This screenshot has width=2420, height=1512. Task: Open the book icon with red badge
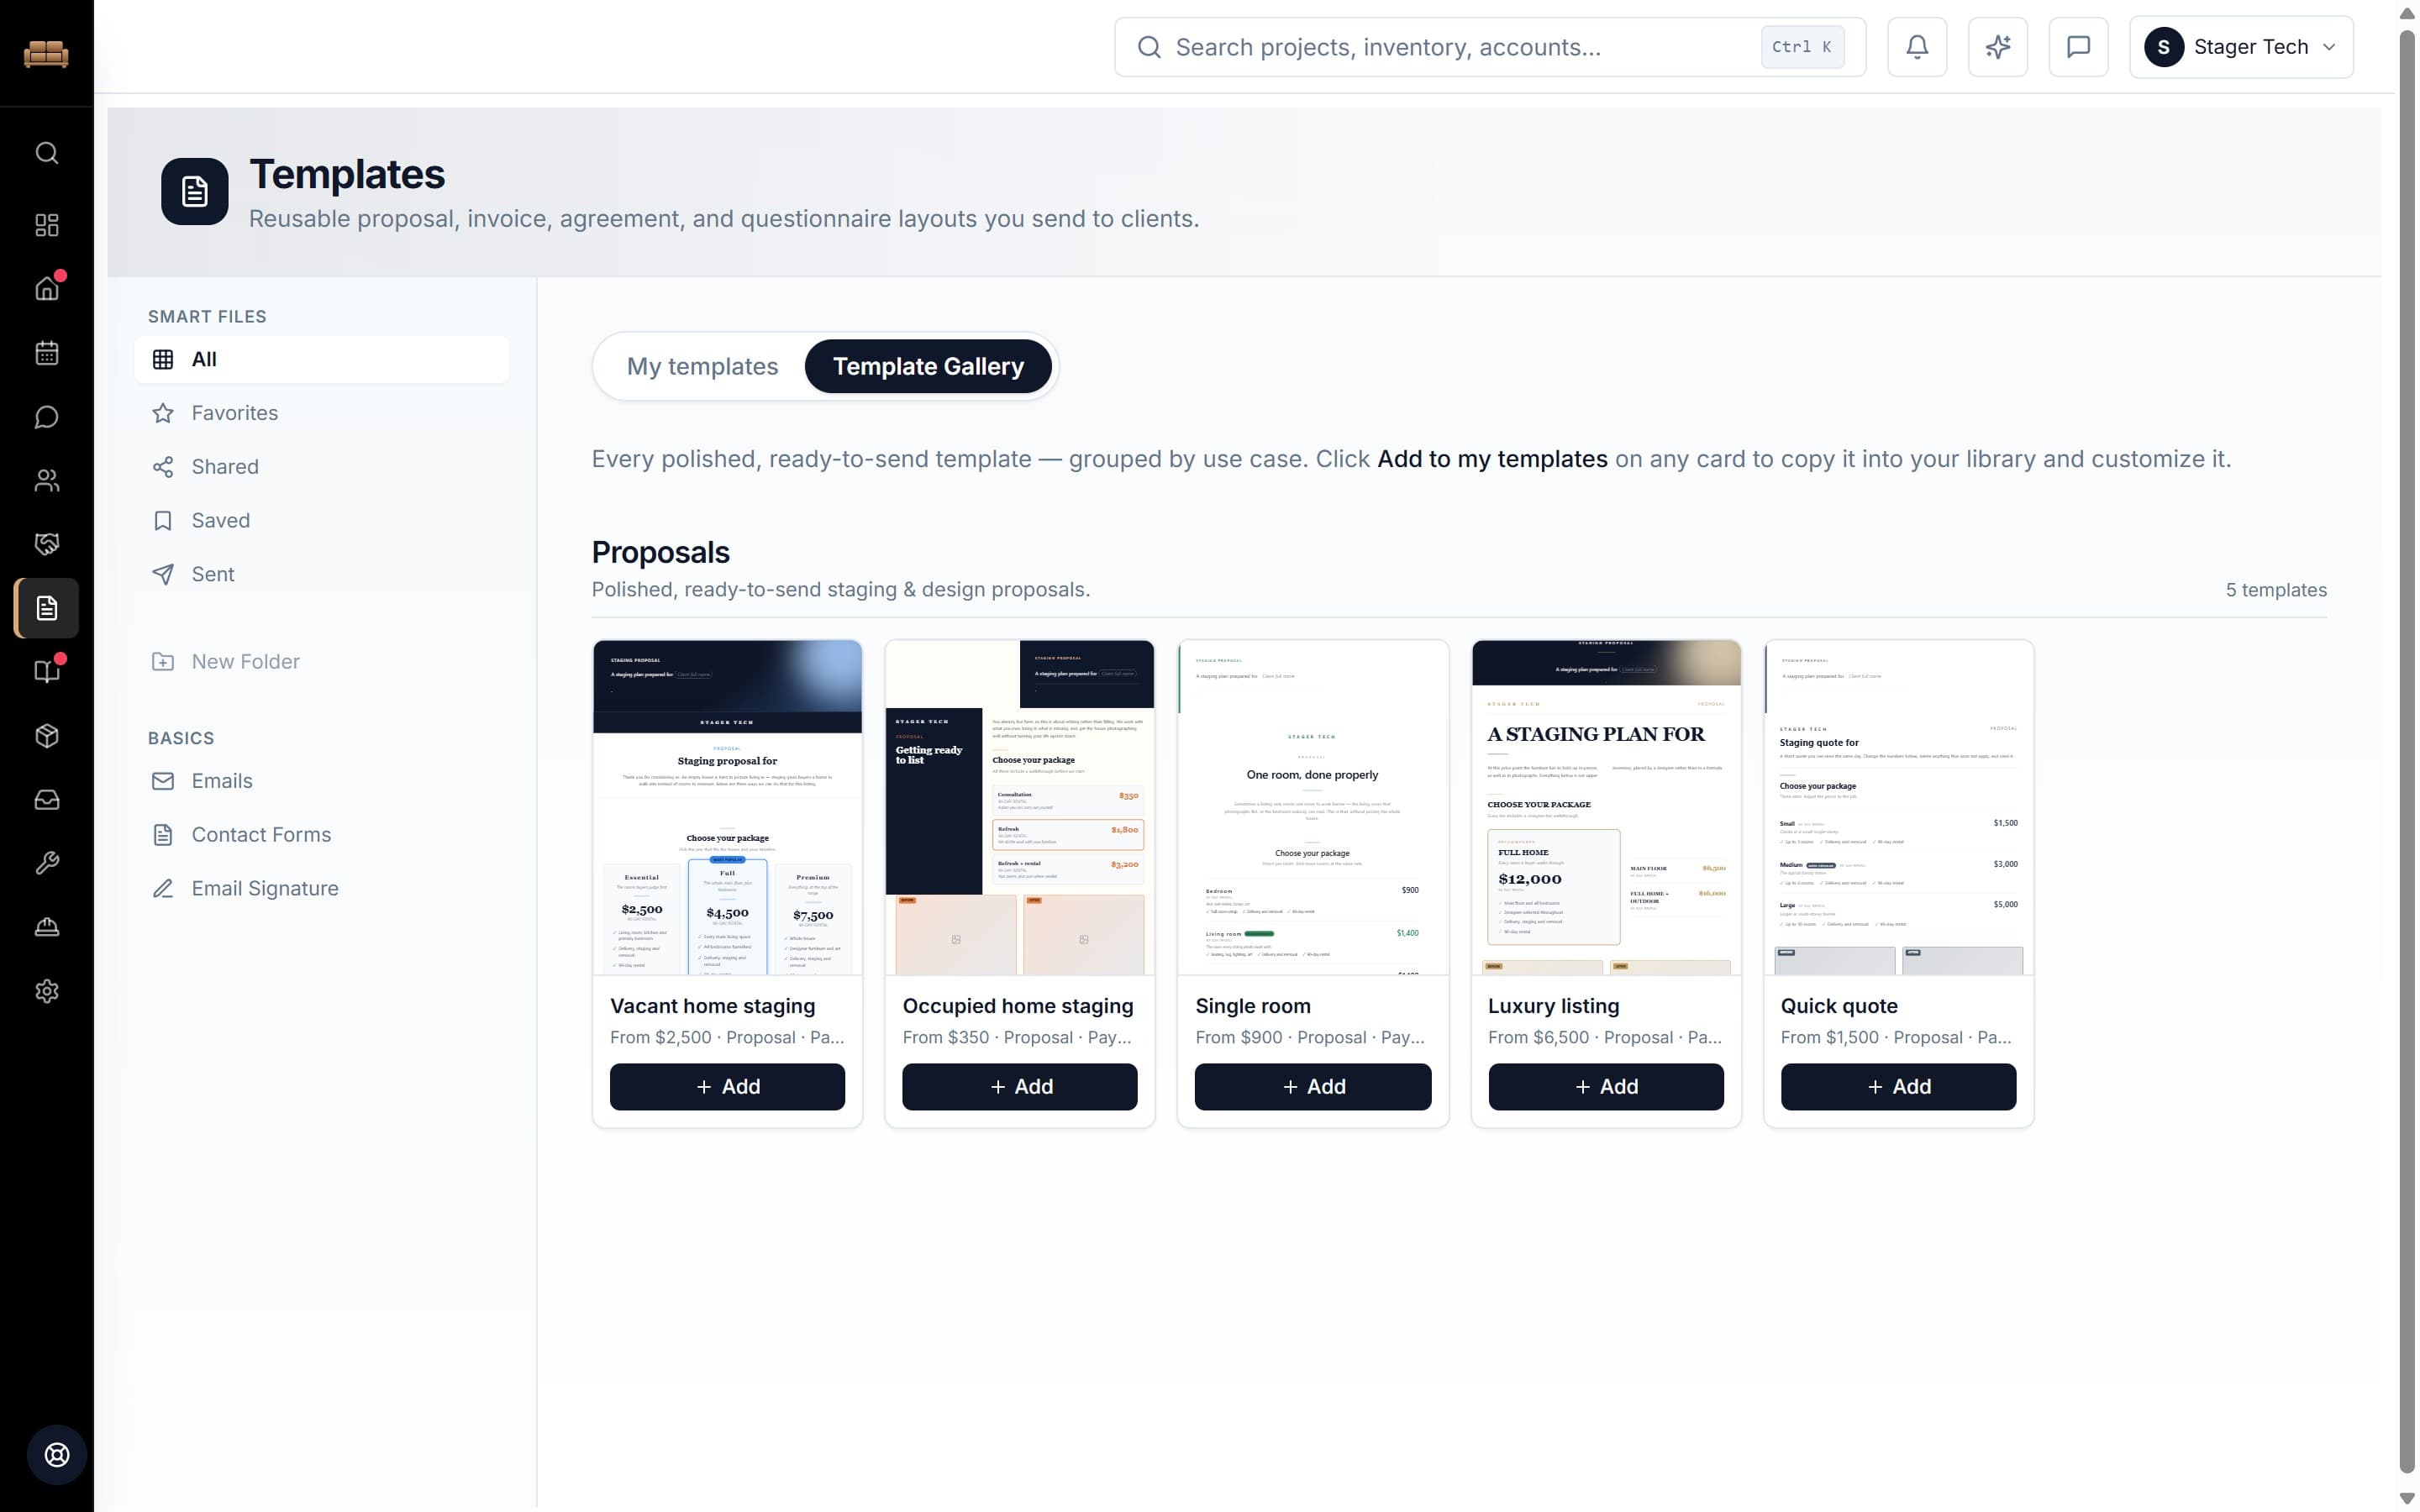tap(47, 671)
